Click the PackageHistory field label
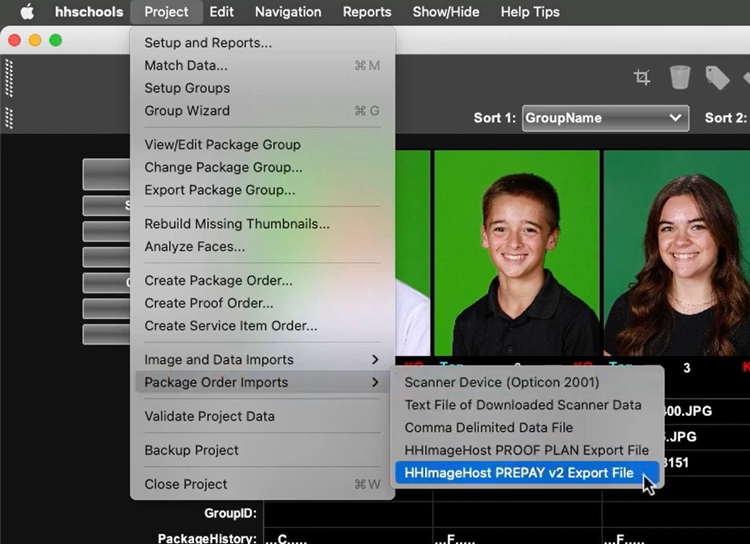This screenshot has height=544, width=750. pos(207,538)
